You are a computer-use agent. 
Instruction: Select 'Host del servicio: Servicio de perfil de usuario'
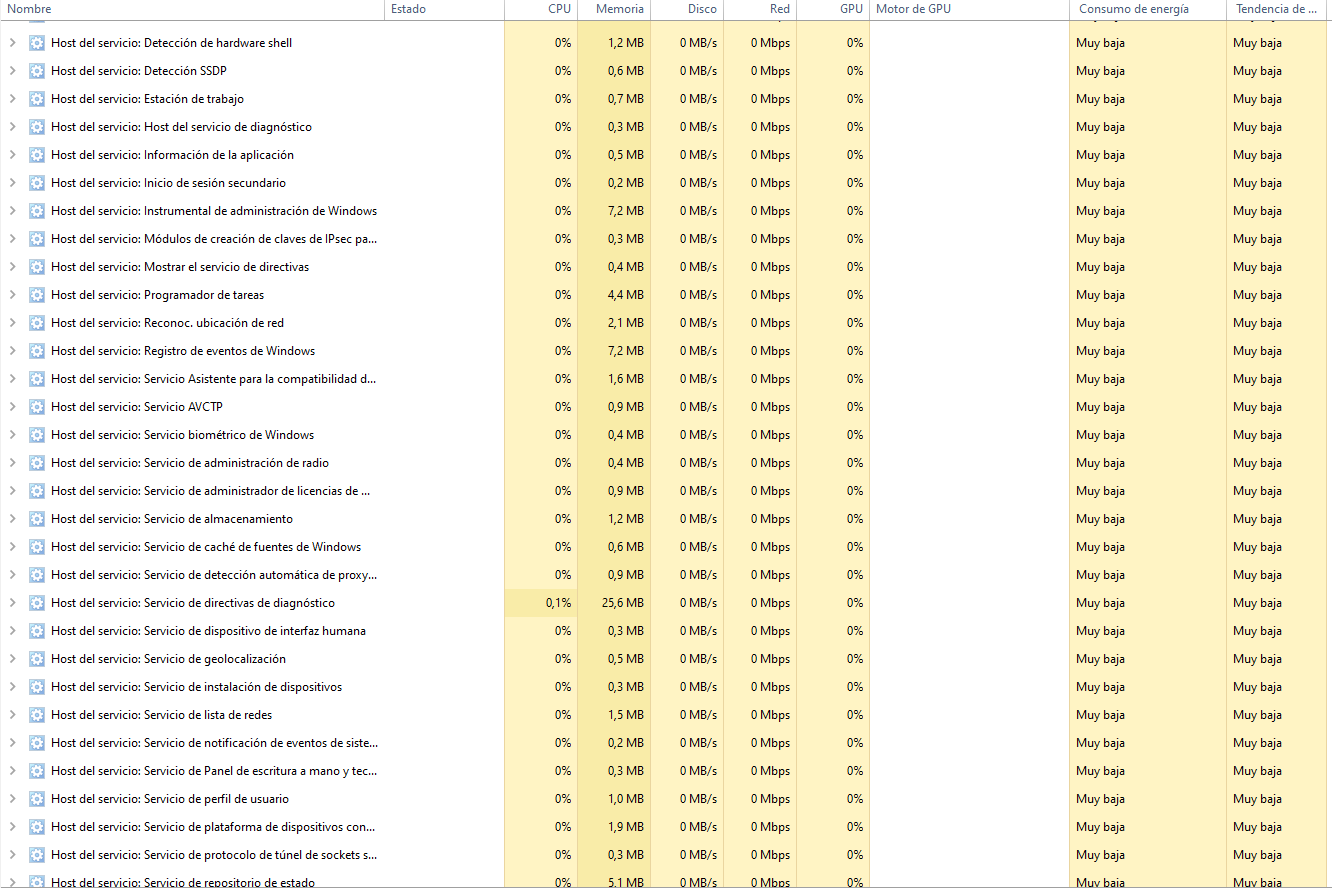(170, 799)
